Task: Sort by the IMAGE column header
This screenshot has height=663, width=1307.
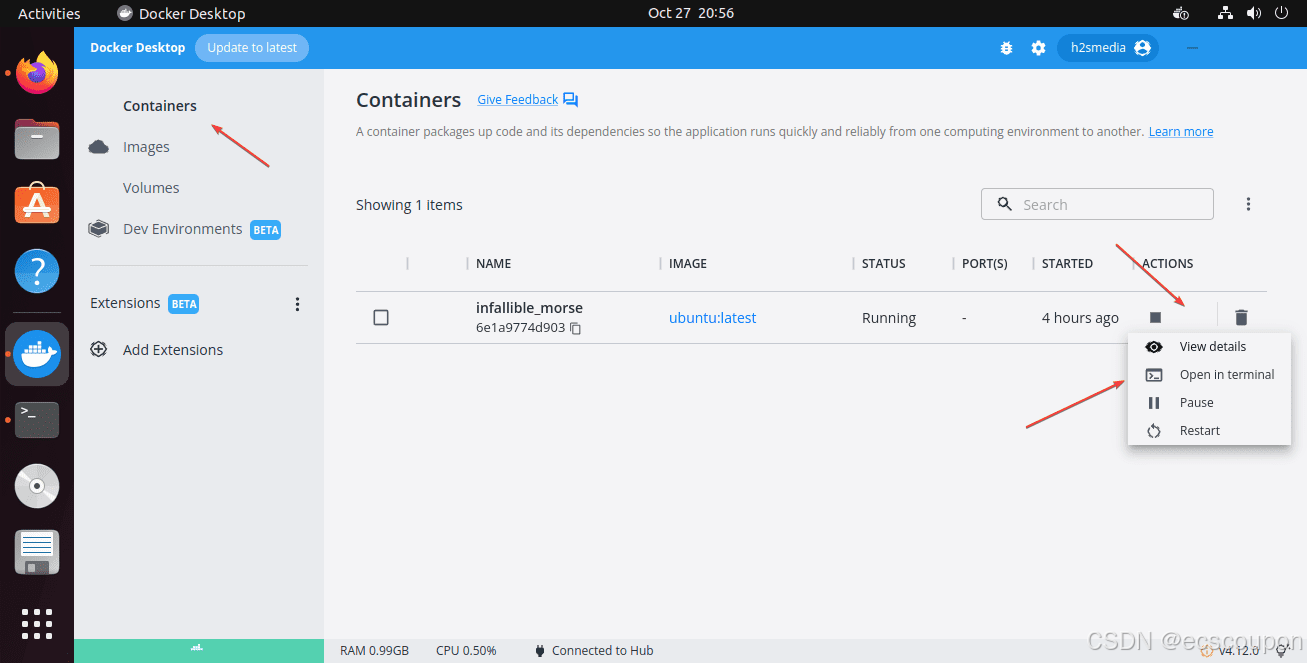Action: click(x=688, y=264)
